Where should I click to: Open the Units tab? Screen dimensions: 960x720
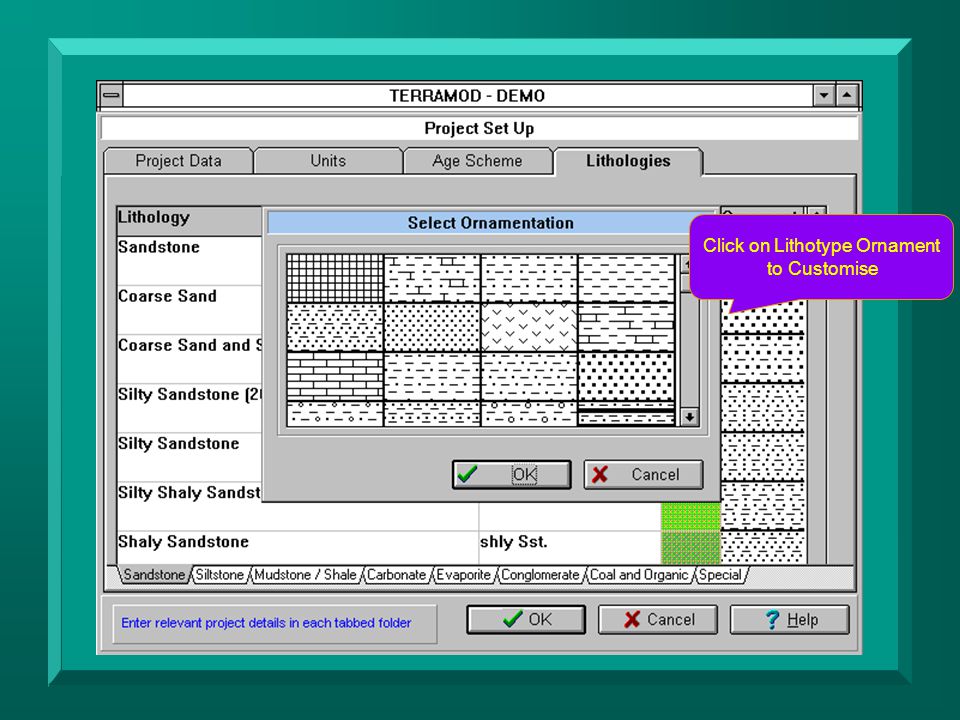coord(328,161)
